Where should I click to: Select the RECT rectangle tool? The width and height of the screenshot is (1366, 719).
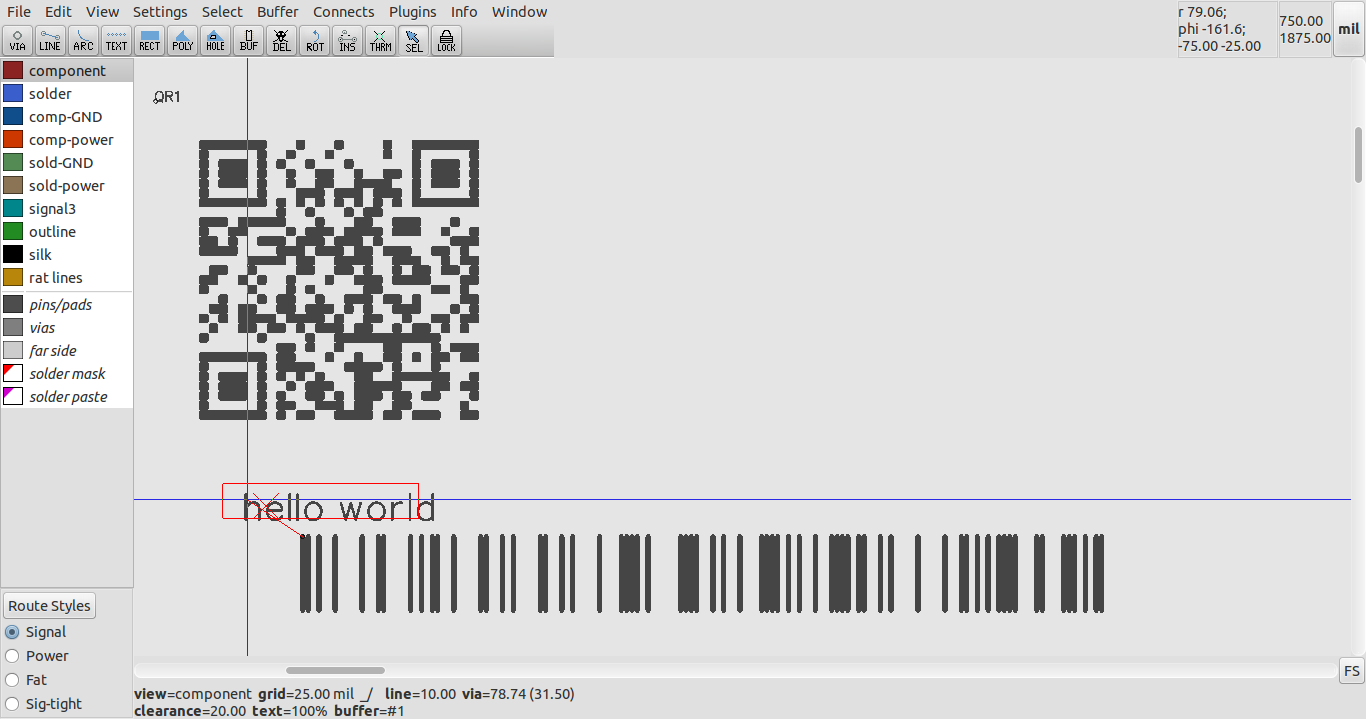point(149,40)
